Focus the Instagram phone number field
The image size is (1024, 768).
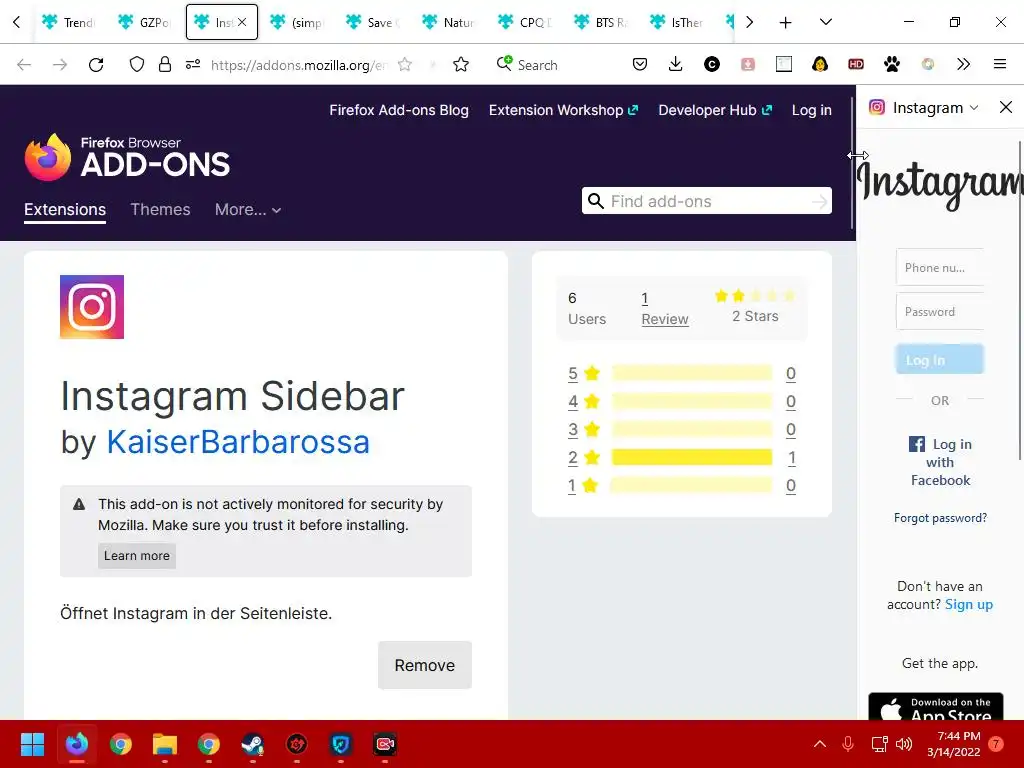940,267
